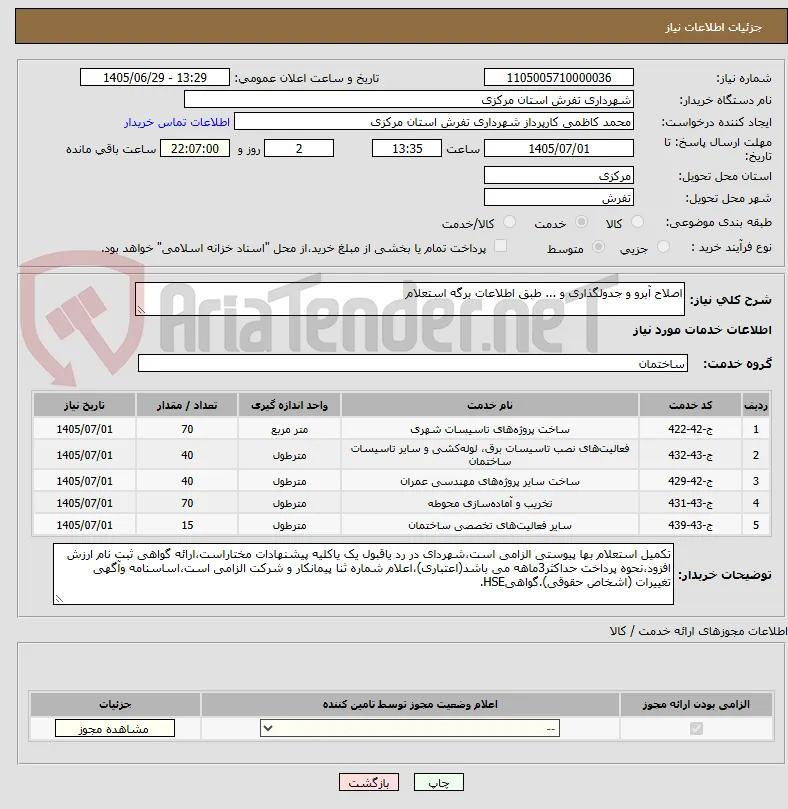The height and width of the screenshot is (809, 788).
Task: Toggle the الزامی بودن ارائه مجوز checkbox
Action: (x=696, y=729)
